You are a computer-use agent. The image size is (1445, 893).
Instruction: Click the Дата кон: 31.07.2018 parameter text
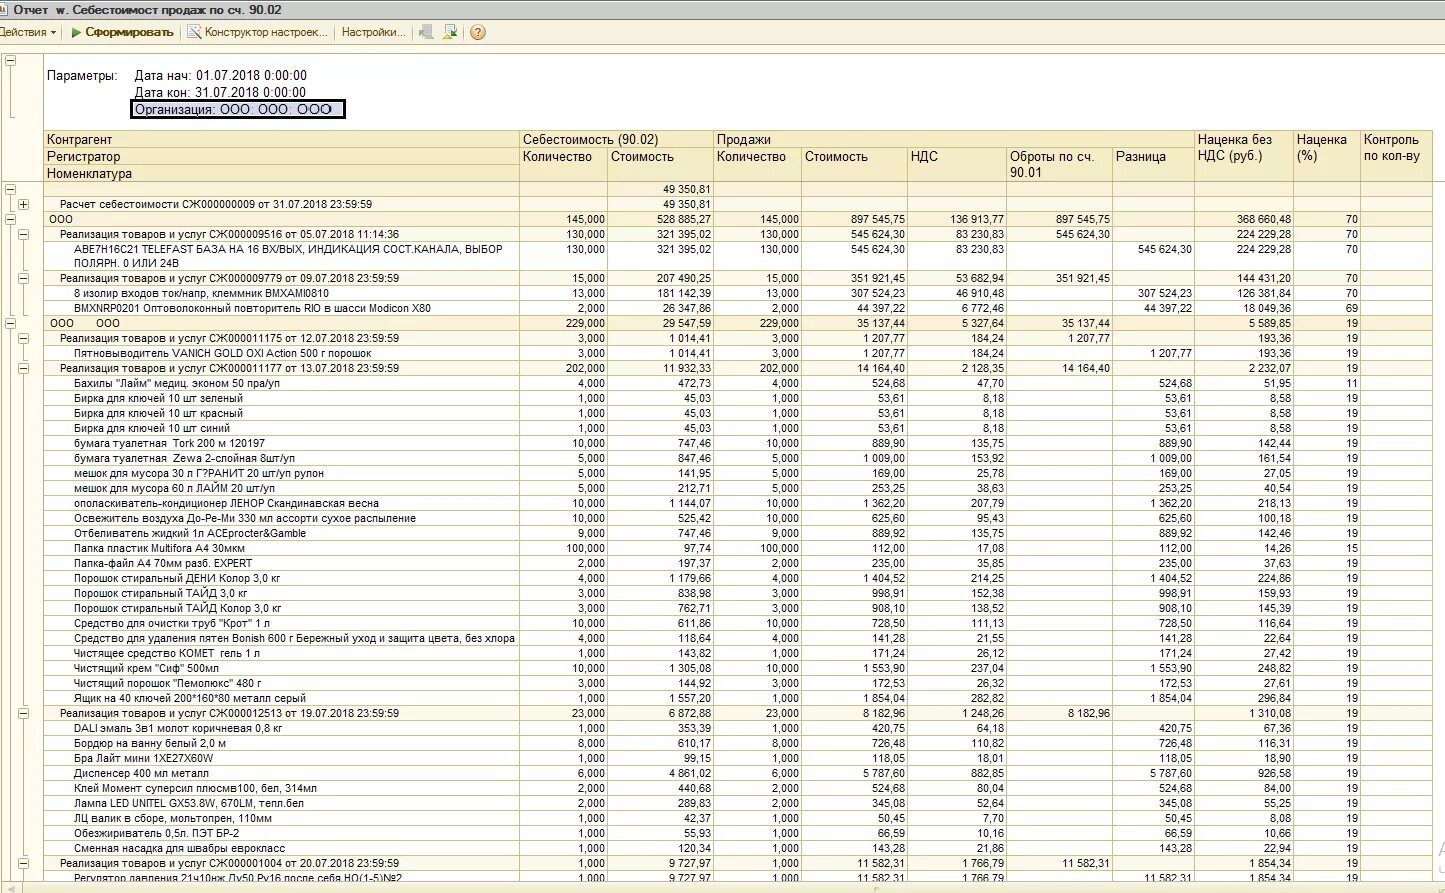coord(220,92)
